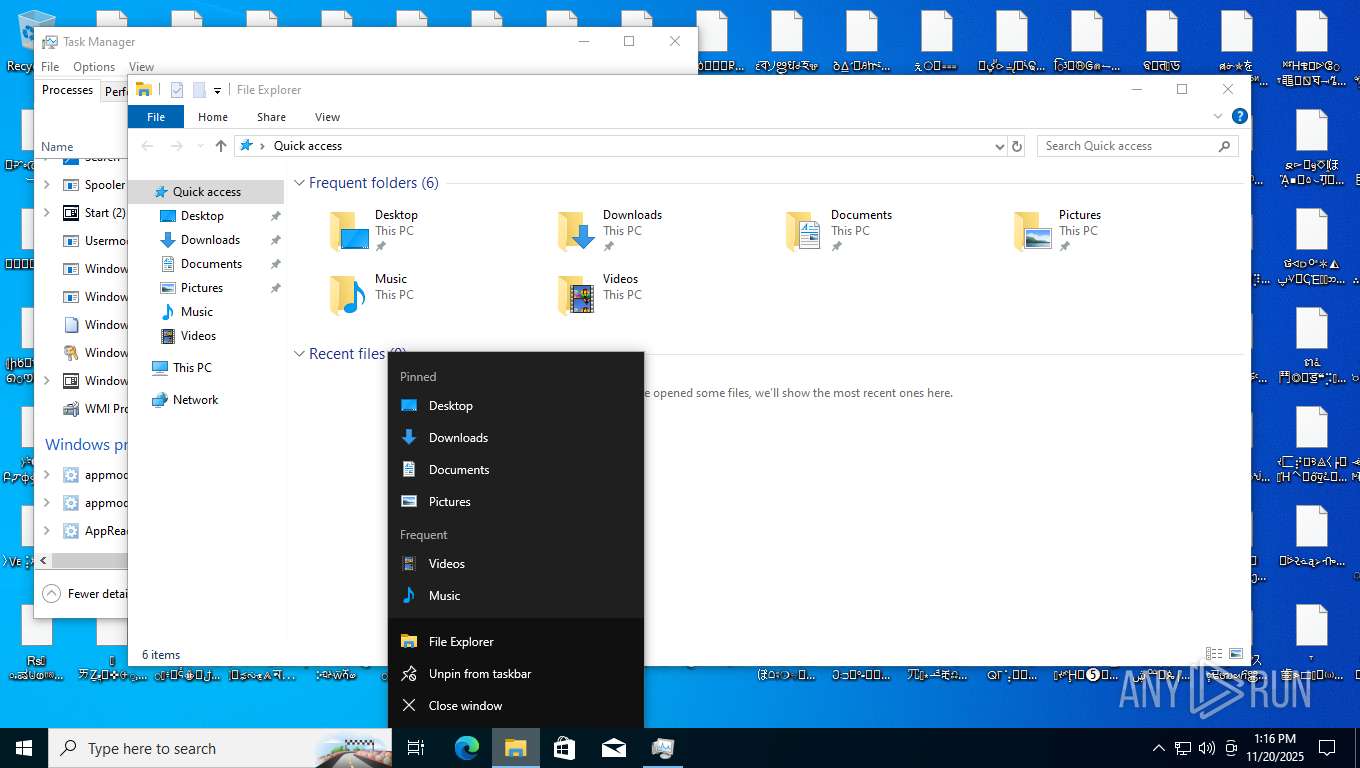Open Videos under Frequent in jump list
1360x768 pixels.
[x=515, y=564]
